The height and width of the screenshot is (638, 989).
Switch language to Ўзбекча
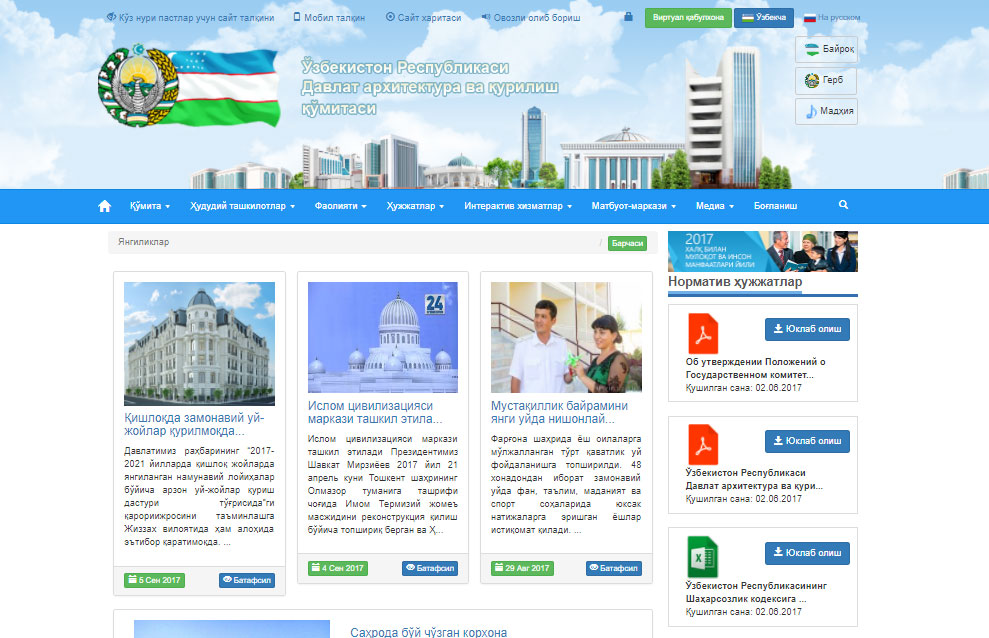764,18
